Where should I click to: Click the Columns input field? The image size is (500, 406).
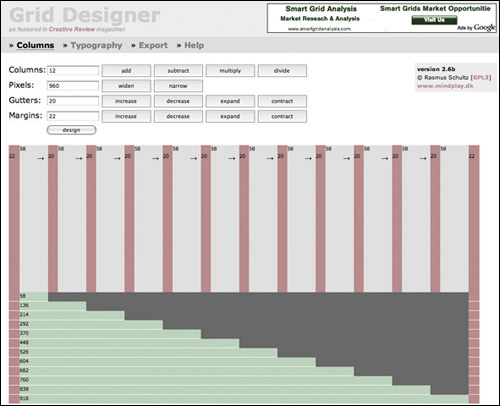(73, 70)
